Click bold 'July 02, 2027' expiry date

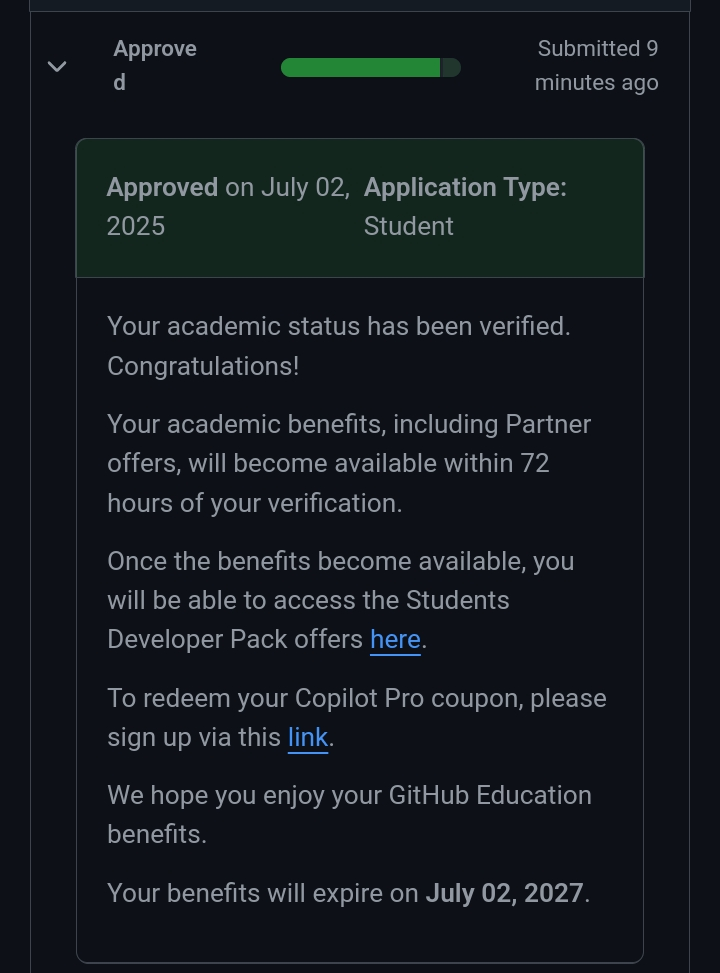point(504,893)
